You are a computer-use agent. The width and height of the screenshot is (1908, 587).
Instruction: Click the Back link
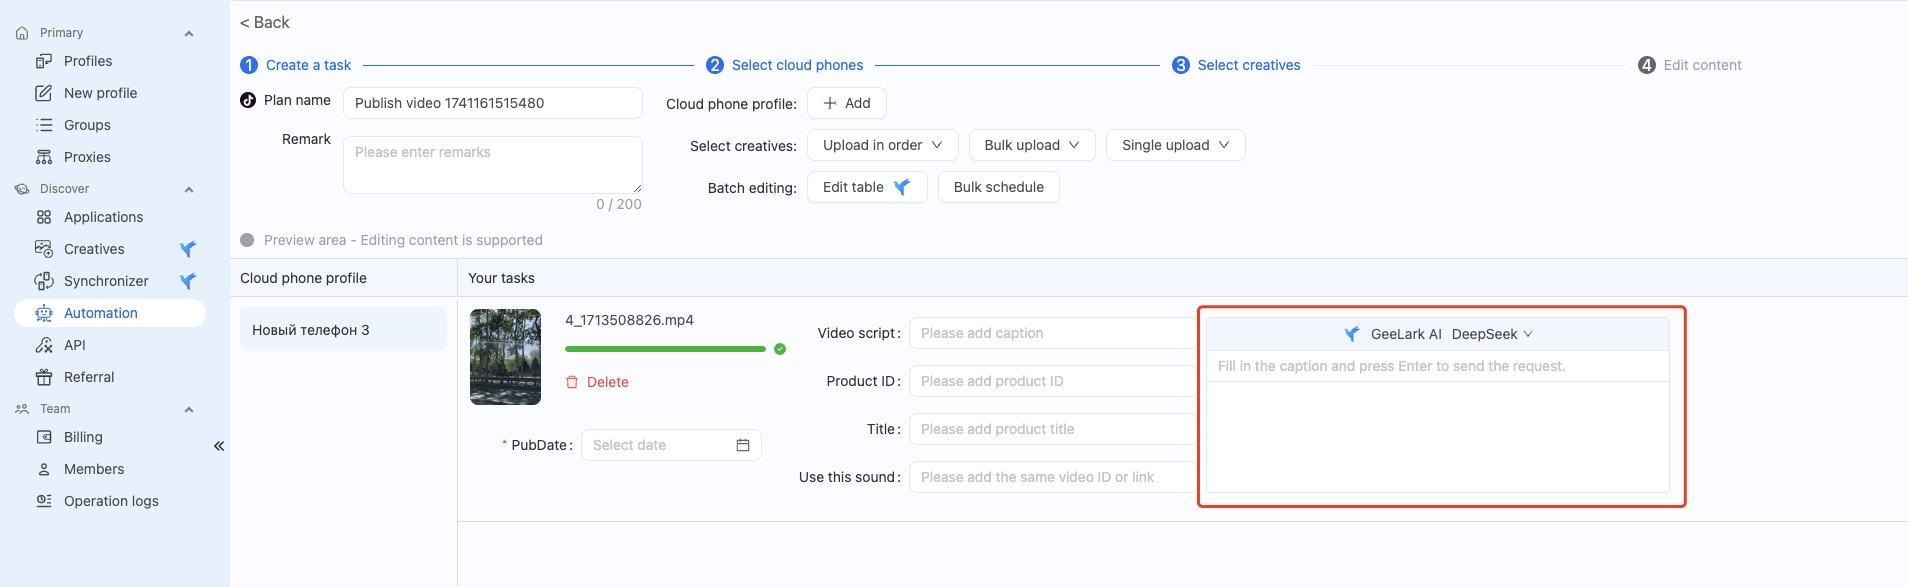pyautogui.click(x=265, y=22)
